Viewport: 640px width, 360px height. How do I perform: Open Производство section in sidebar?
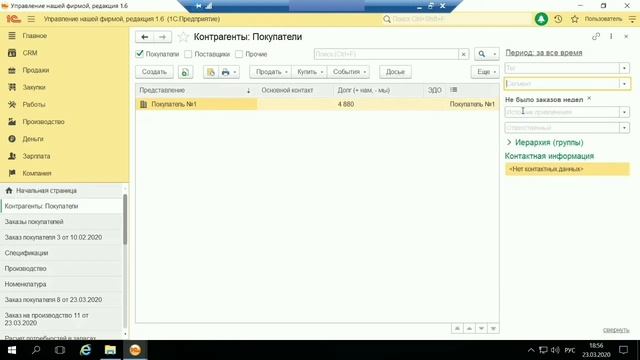[x=43, y=122]
